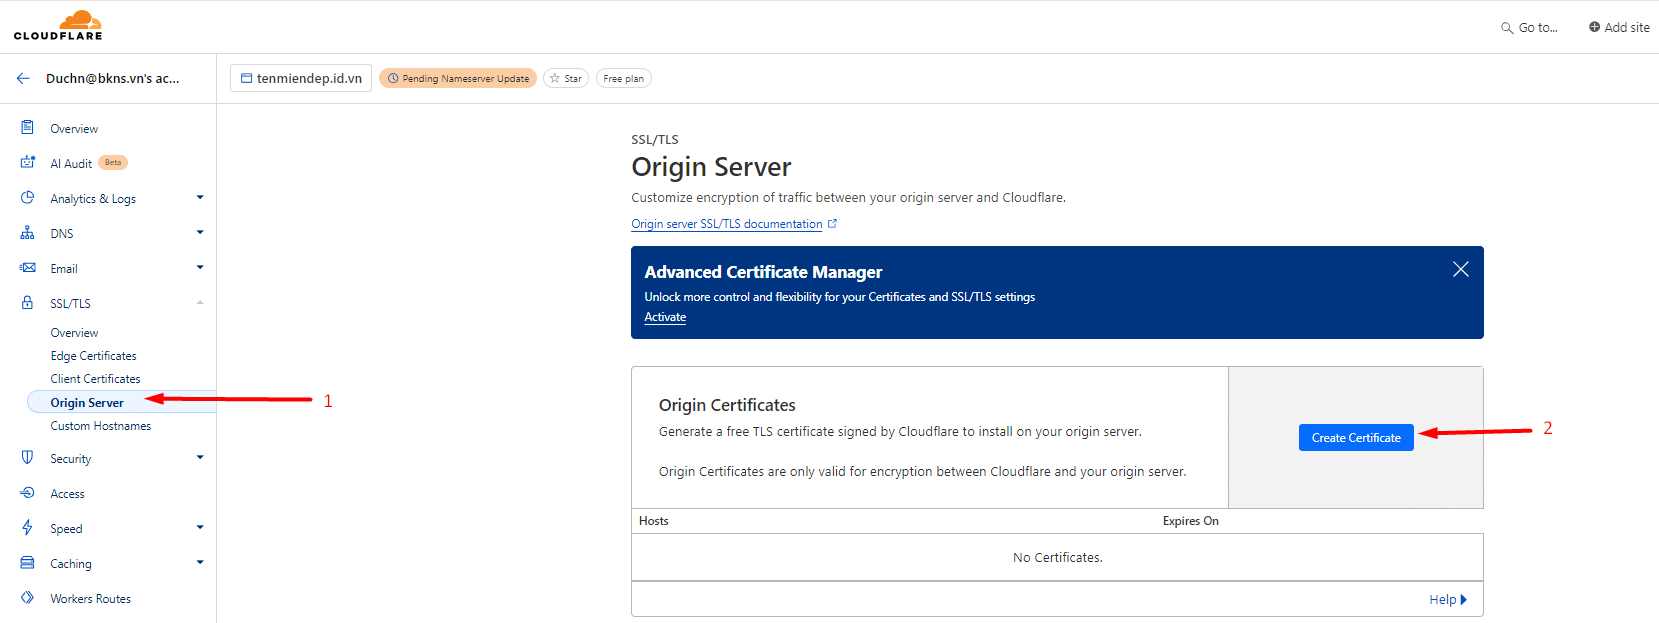Expand the Speed menu arrow

coord(200,527)
